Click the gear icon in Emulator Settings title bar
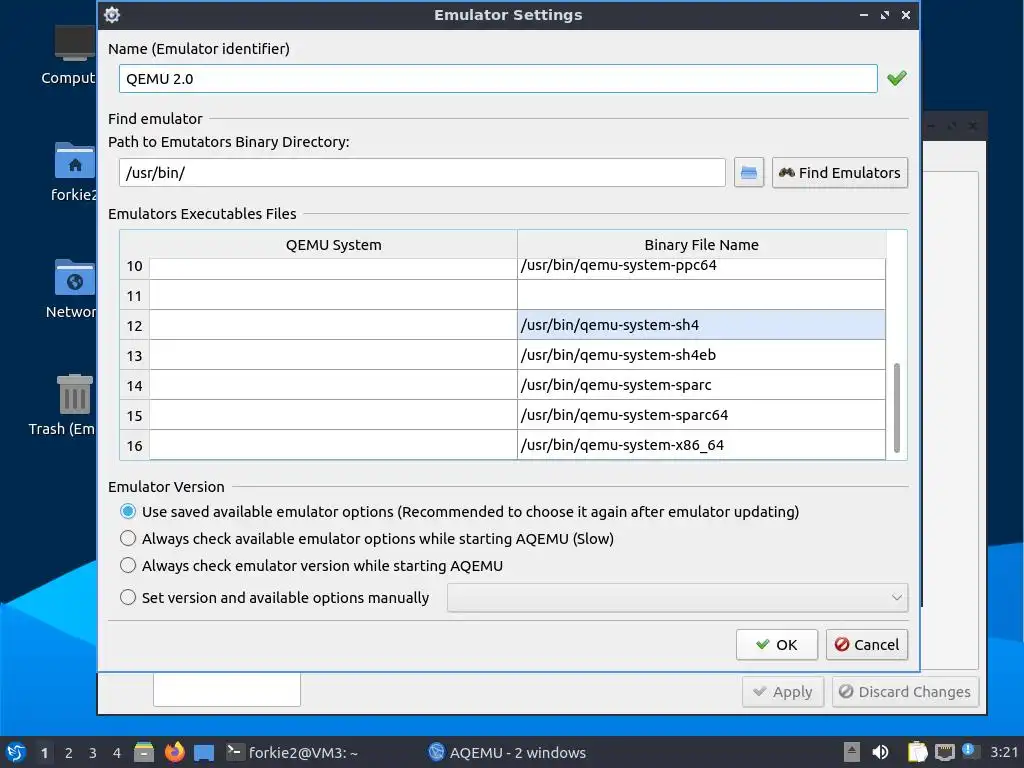The width and height of the screenshot is (1024, 768). pyautogui.click(x=112, y=14)
